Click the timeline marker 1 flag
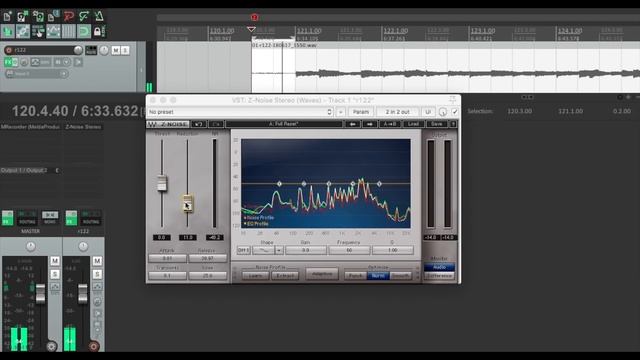The width and height of the screenshot is (640, 360). 254,18
